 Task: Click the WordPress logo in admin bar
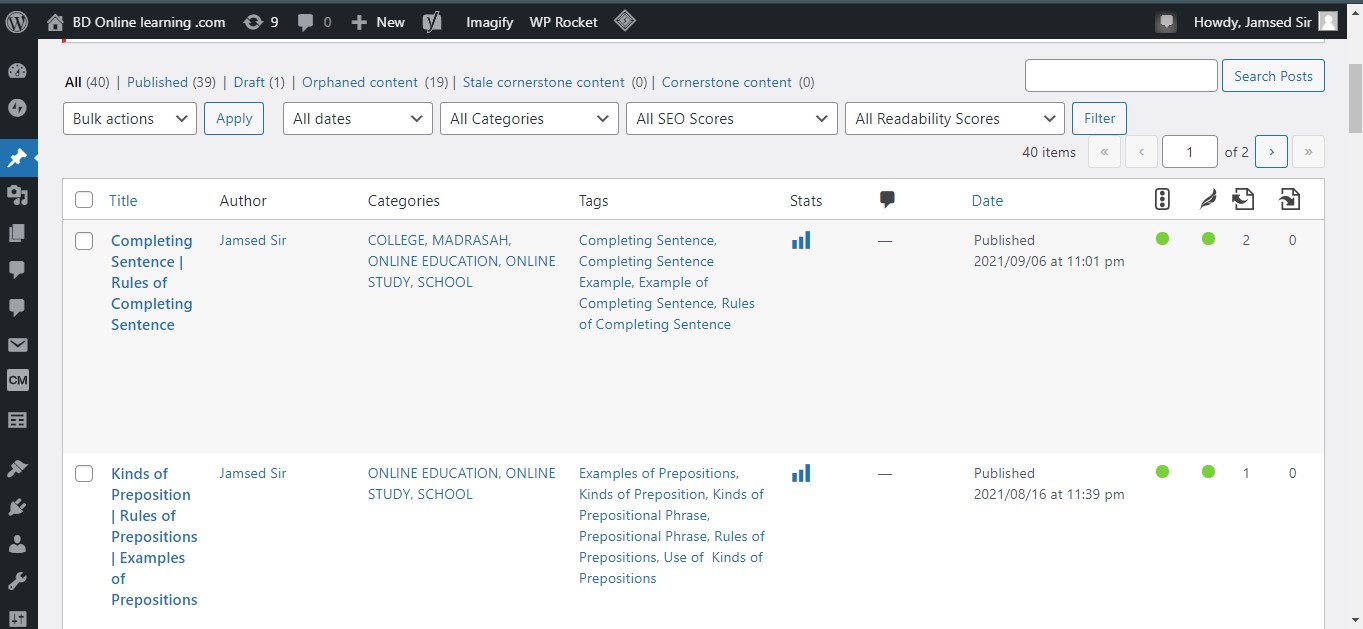(16, 21)
